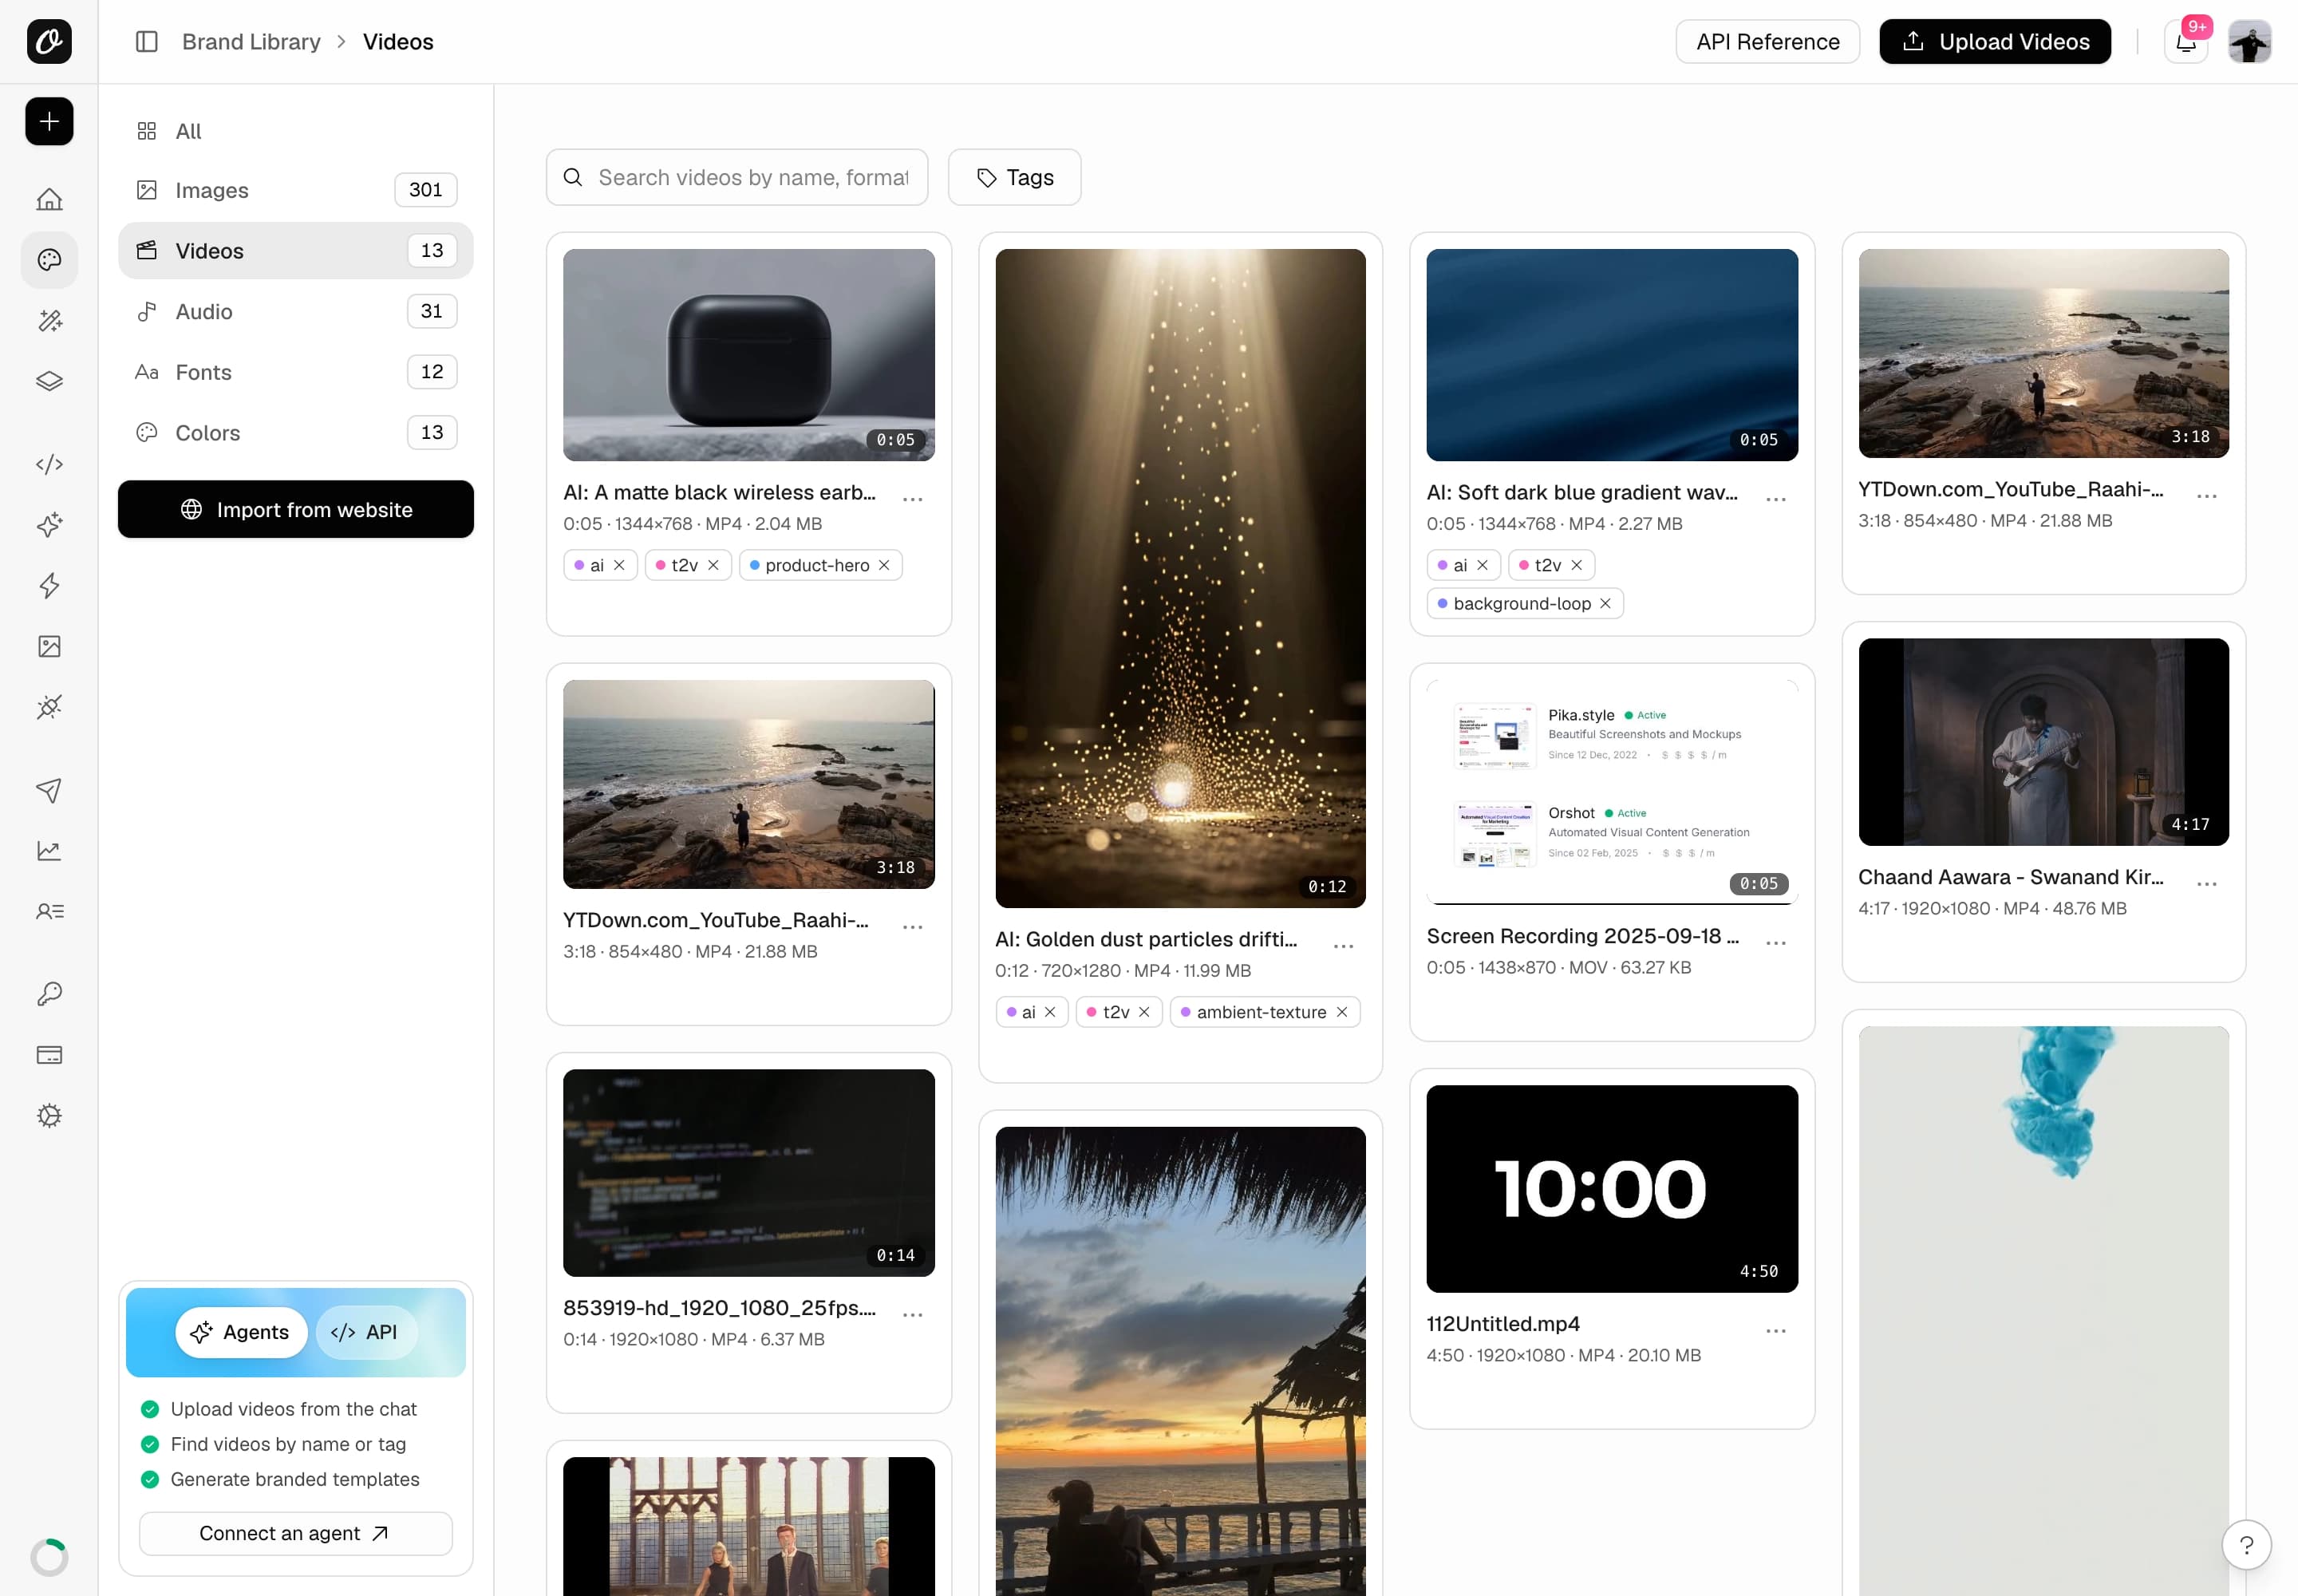Viewport: 2298px width, 1596px height.
Task: Click the API Reference button
Action: click(1767, 42)
